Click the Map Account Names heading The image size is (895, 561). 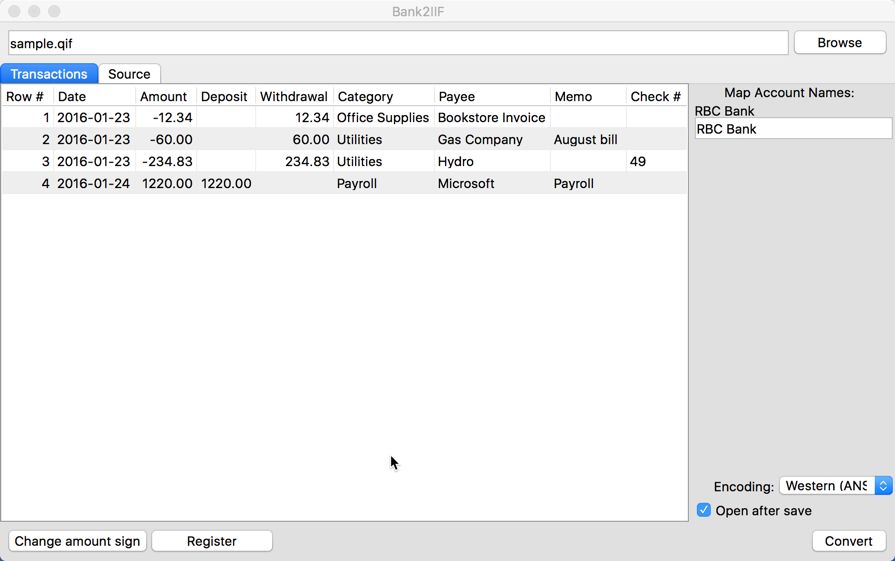[789, 92]
